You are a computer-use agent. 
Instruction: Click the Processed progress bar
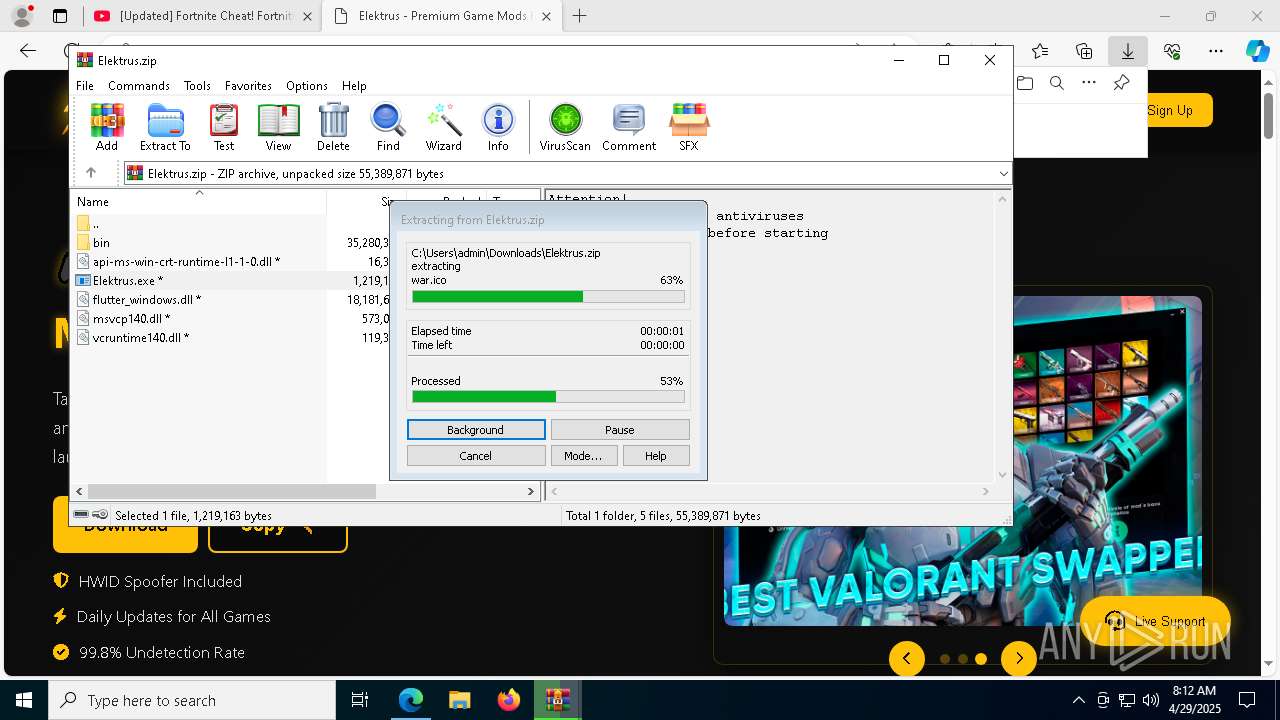click(x=548, y=397)
